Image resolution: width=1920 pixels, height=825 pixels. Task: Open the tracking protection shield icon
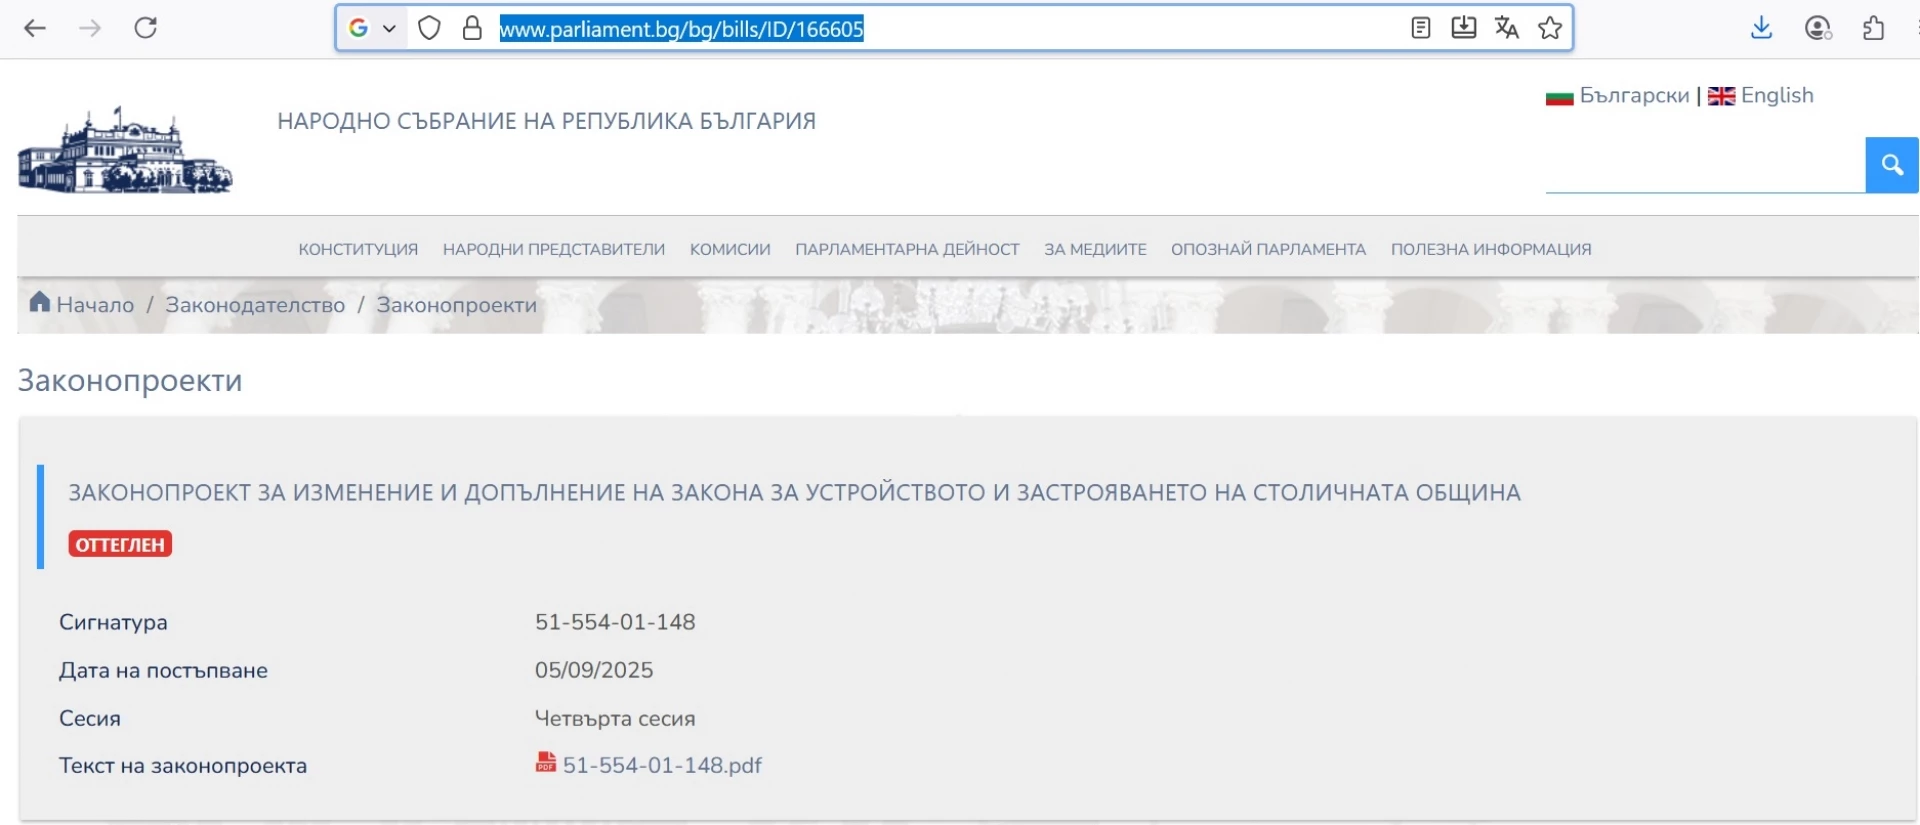(x=429, y=28)
